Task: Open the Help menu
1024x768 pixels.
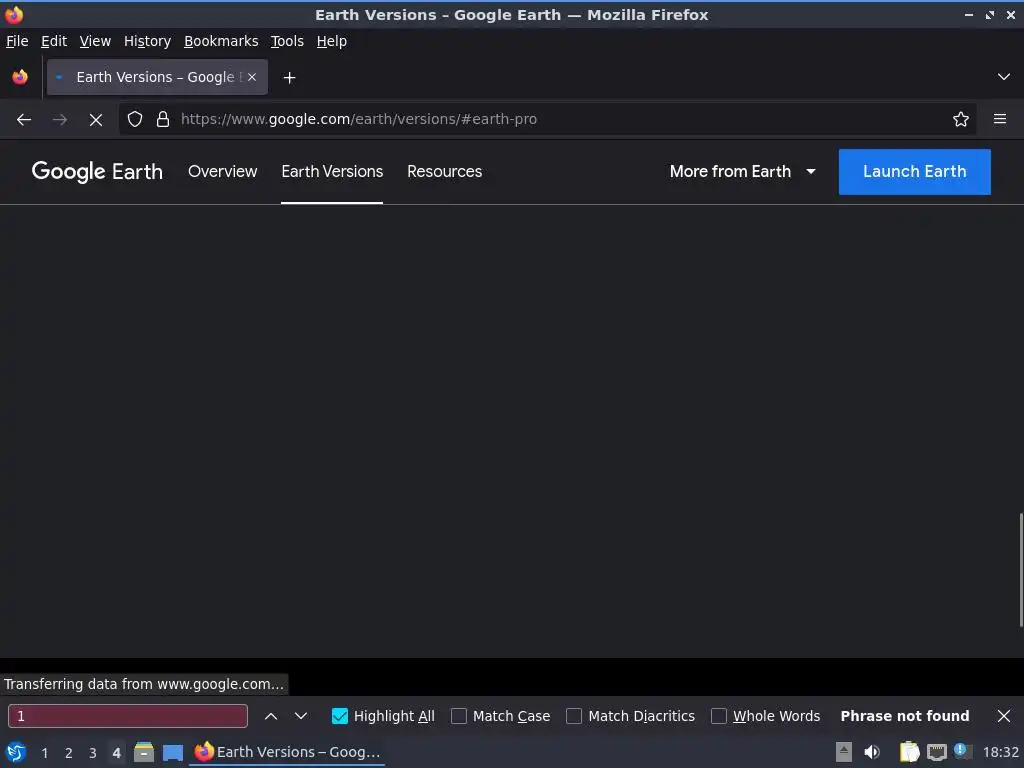Action: click(x=332, y=41)
